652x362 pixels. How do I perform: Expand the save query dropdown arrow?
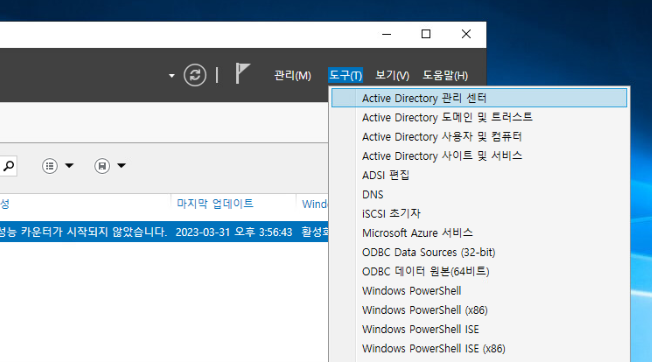[x=121, y=165]
